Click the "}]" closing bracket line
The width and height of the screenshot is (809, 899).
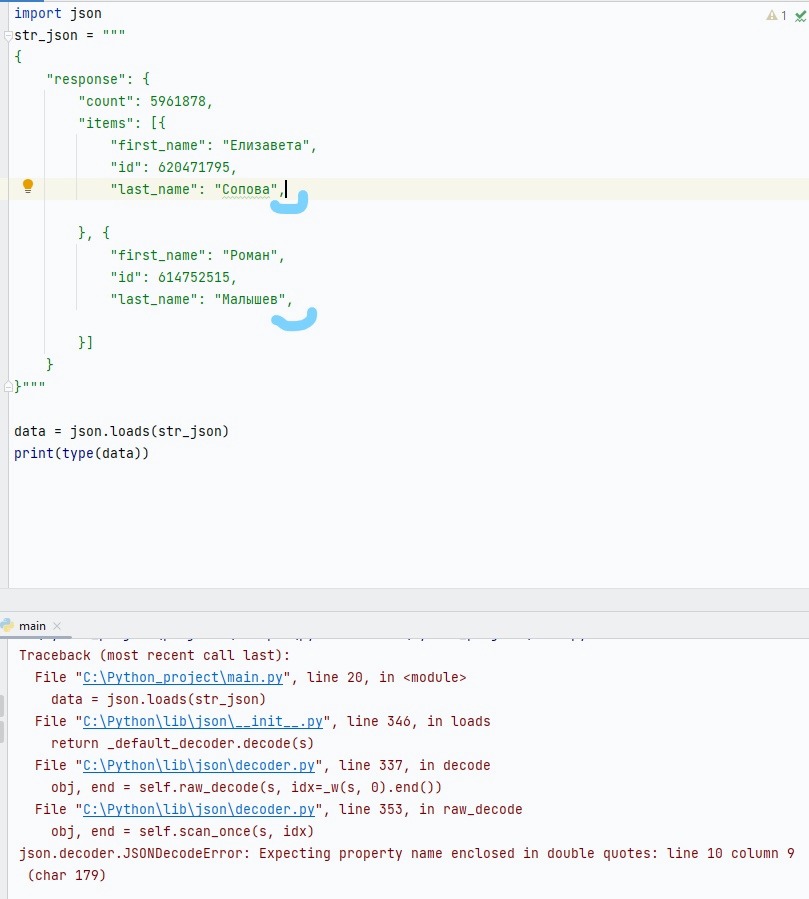point(85,343)
